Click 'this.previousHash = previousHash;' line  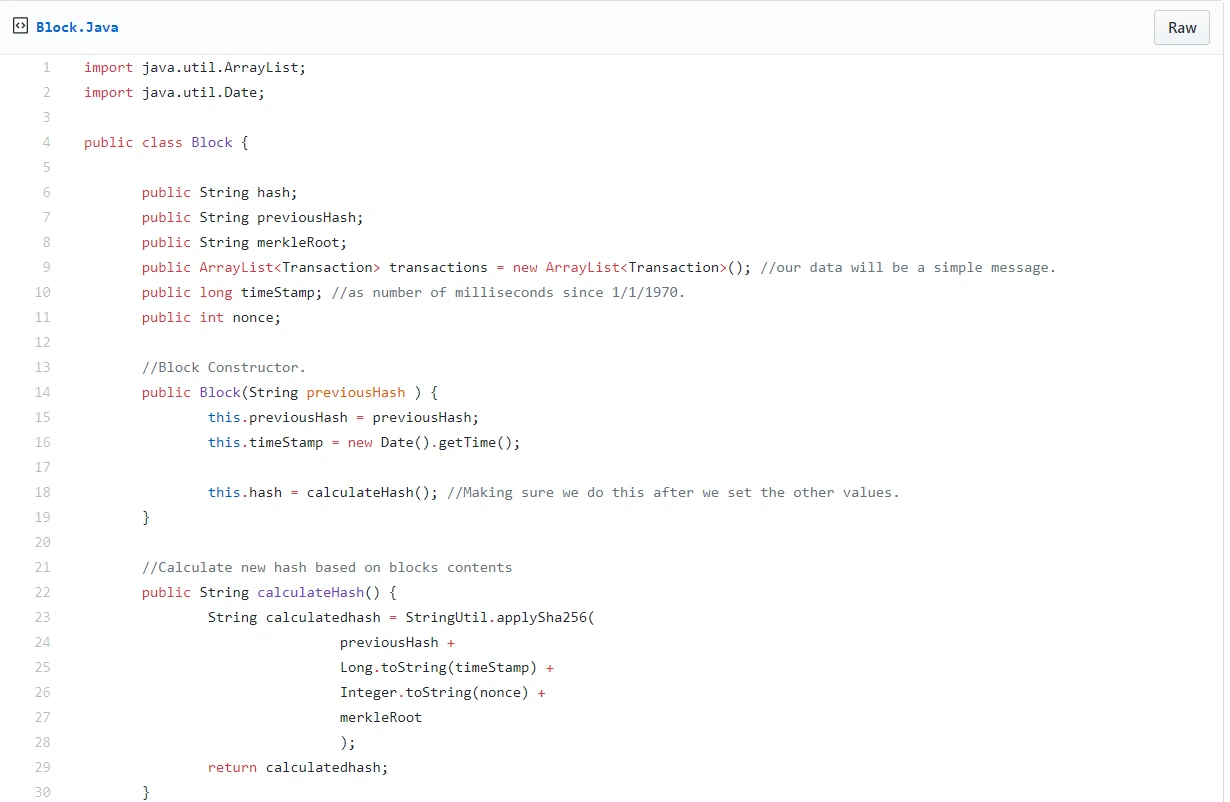pos(344,418)
